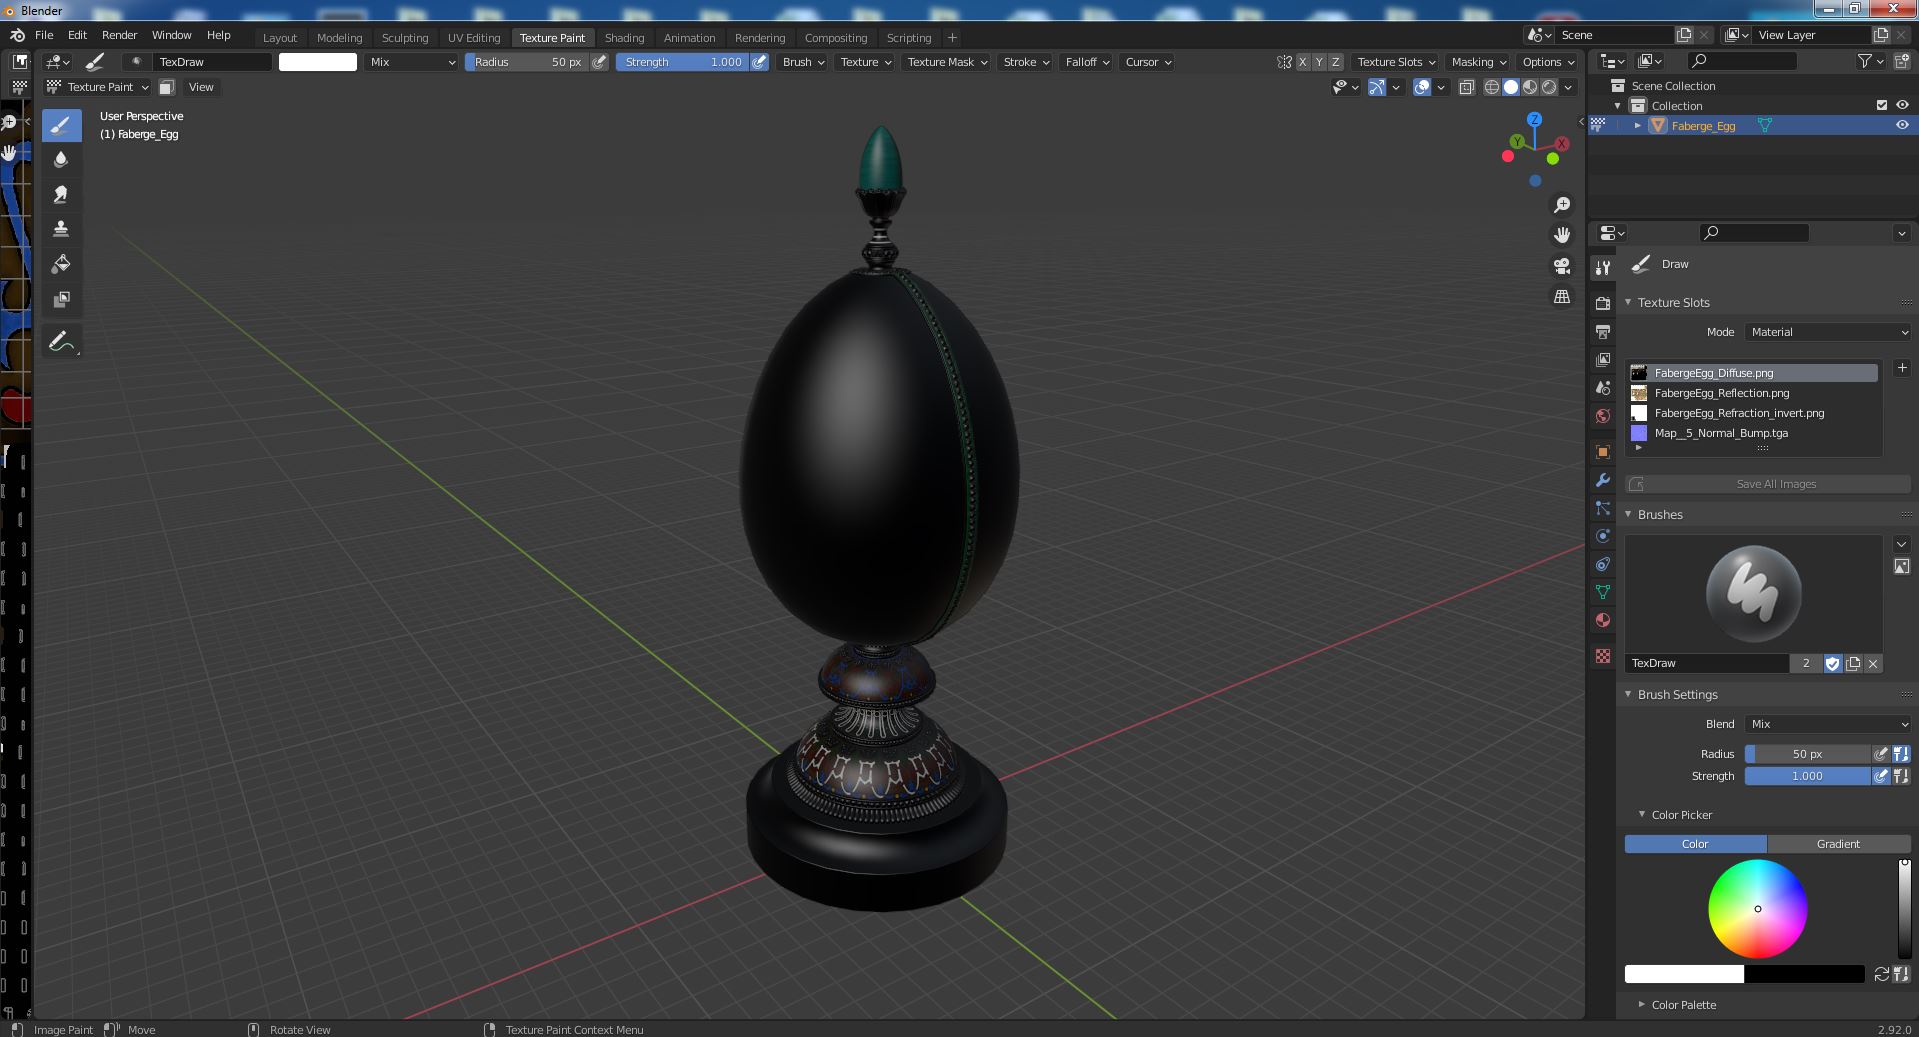Select the Gradient color mode button
The height and width of the screenshot is (1037, 1919).
(x=1838, y=844)
